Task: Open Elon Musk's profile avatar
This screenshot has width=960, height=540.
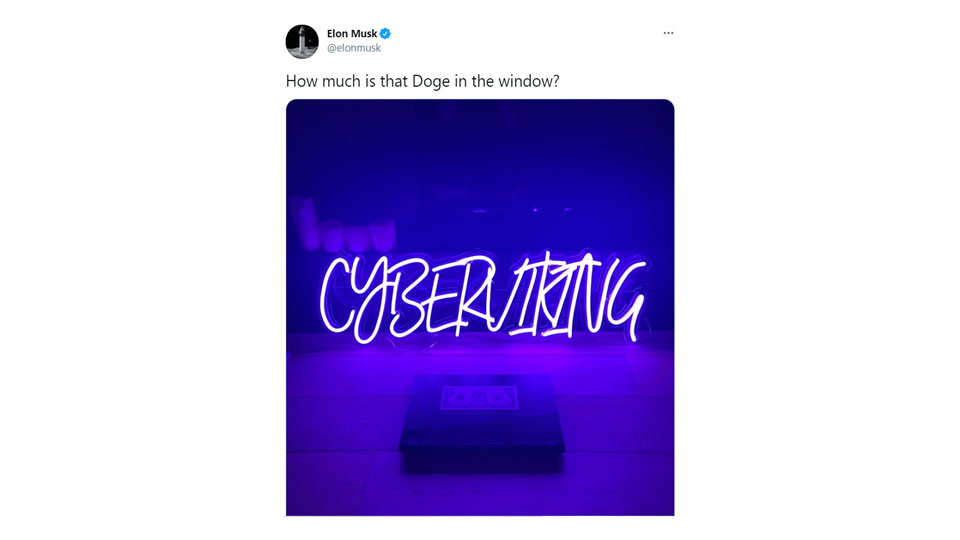Action: click(302, 42)
